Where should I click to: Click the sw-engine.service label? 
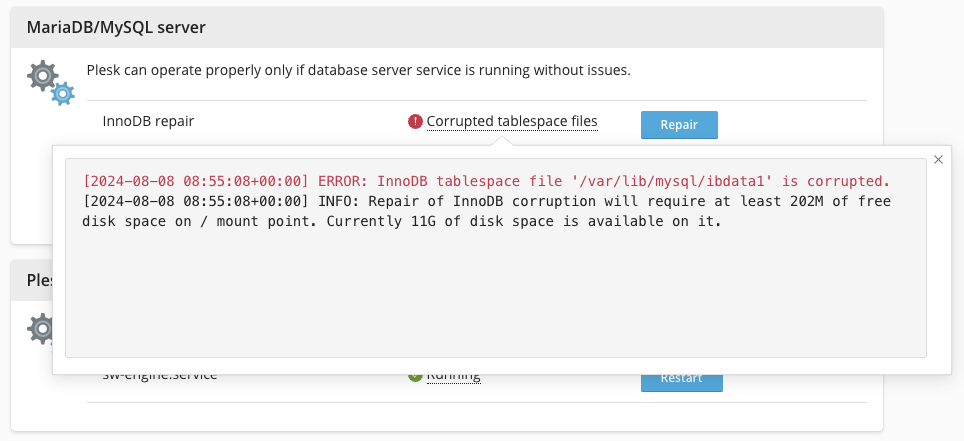pos(160,377)
